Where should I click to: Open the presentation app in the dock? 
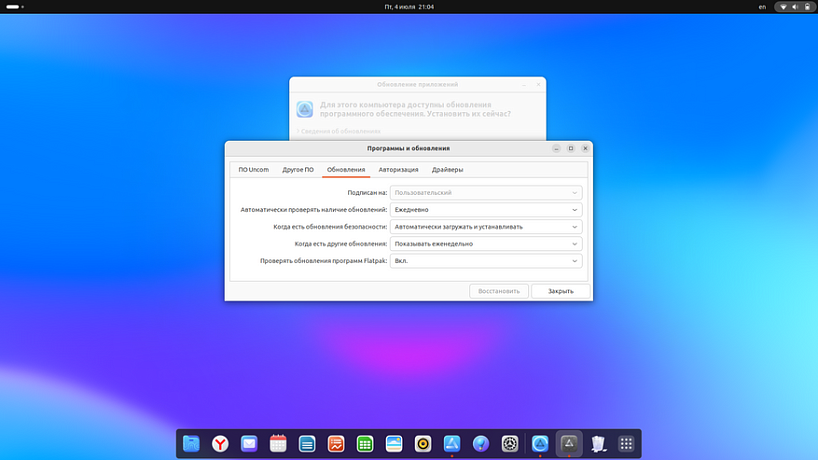pos(336,444)
